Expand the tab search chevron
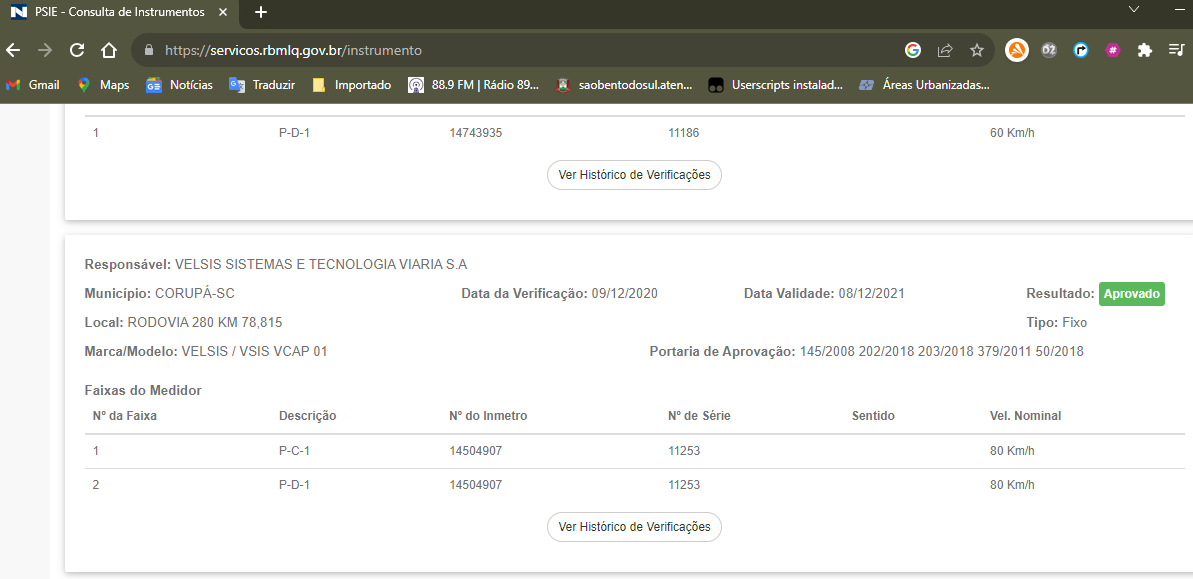Viewport: 1193px width, 579px height. 1133,10
